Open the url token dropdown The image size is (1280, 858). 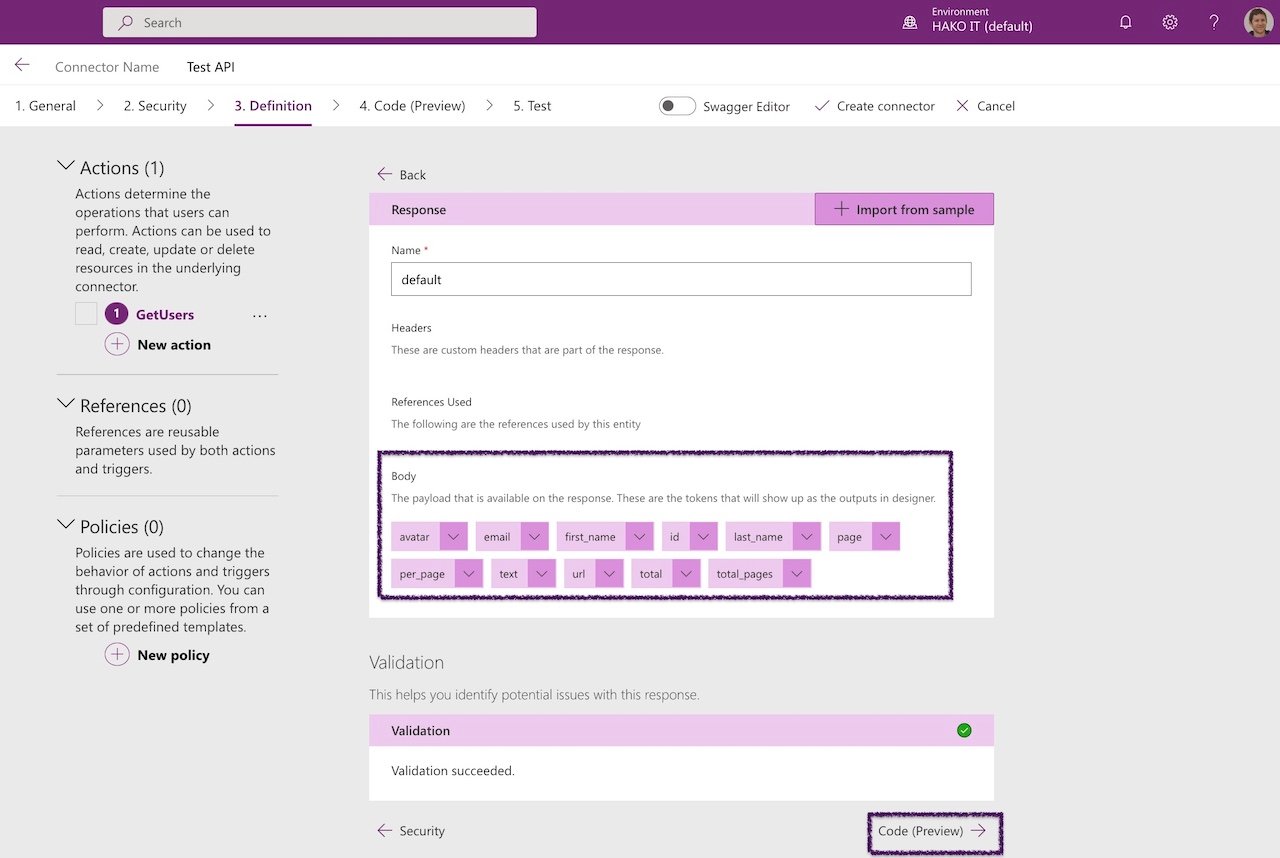(x=609, y=574)
